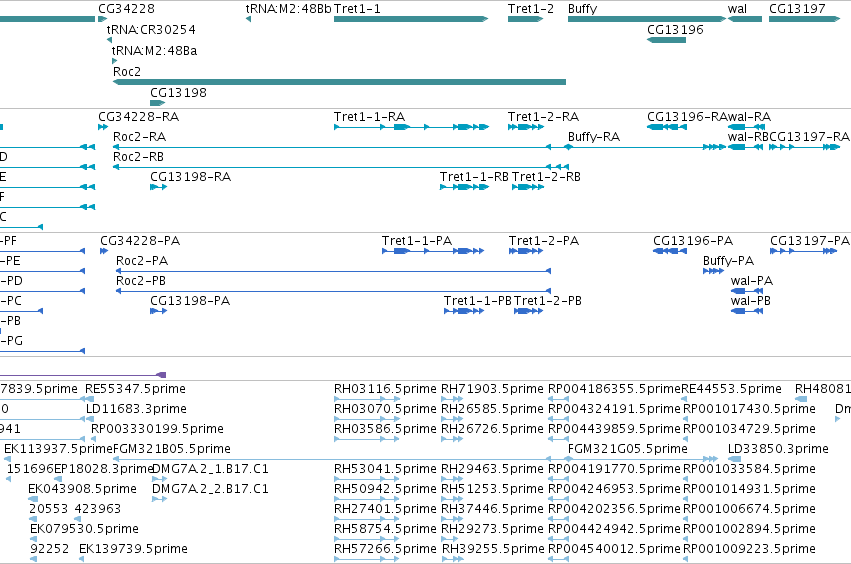Click the wal-PA protein label

pyautogui.click(x=752, y=281)
